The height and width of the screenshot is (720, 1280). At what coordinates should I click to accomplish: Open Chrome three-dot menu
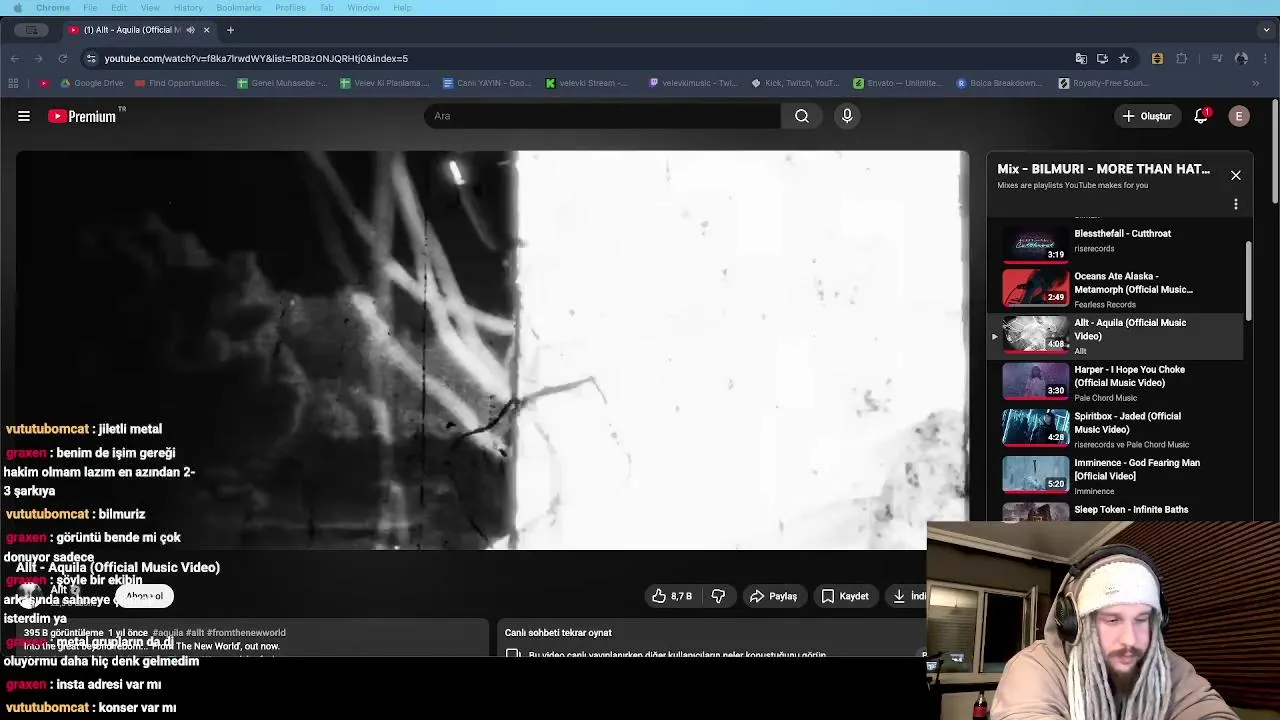pos(1264,58)
